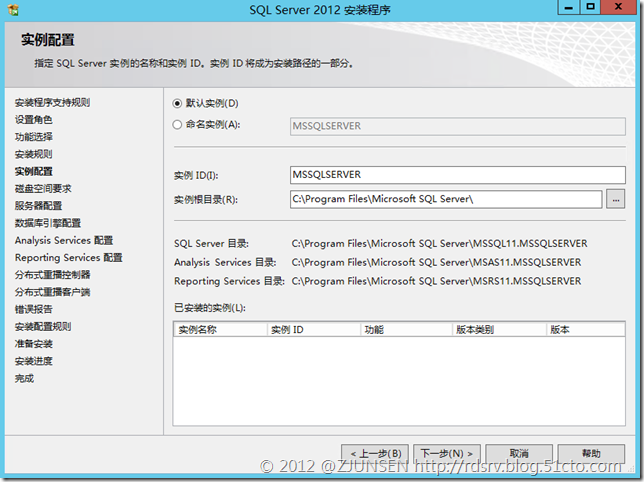Image resolution: width=644 pixels, height=482 pixels.
Task: Select the 安装配置规则 step in sidebar
Action: tap(43, 327)
